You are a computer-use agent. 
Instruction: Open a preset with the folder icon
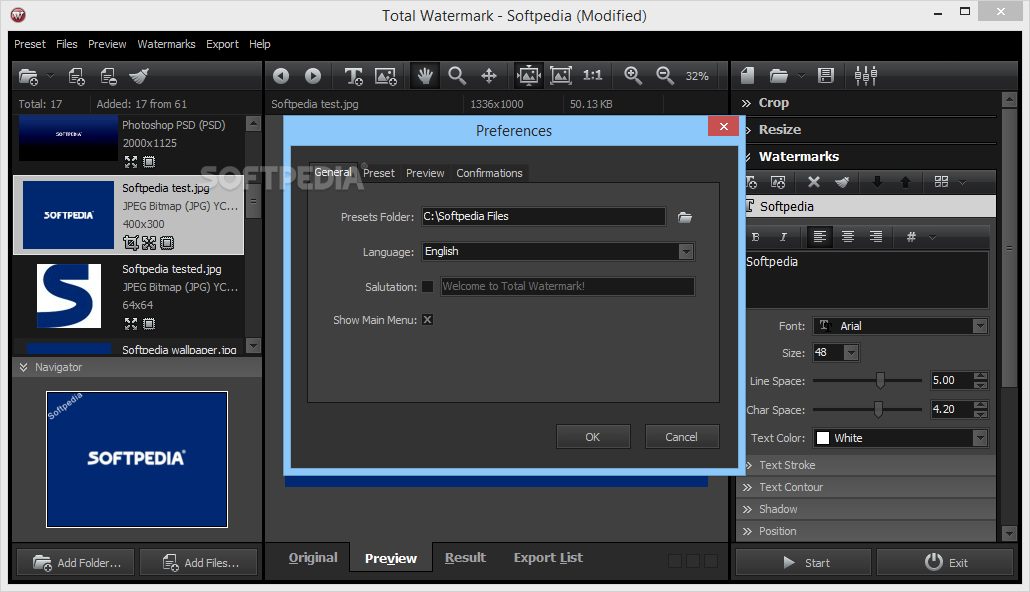tap(778, 76)
